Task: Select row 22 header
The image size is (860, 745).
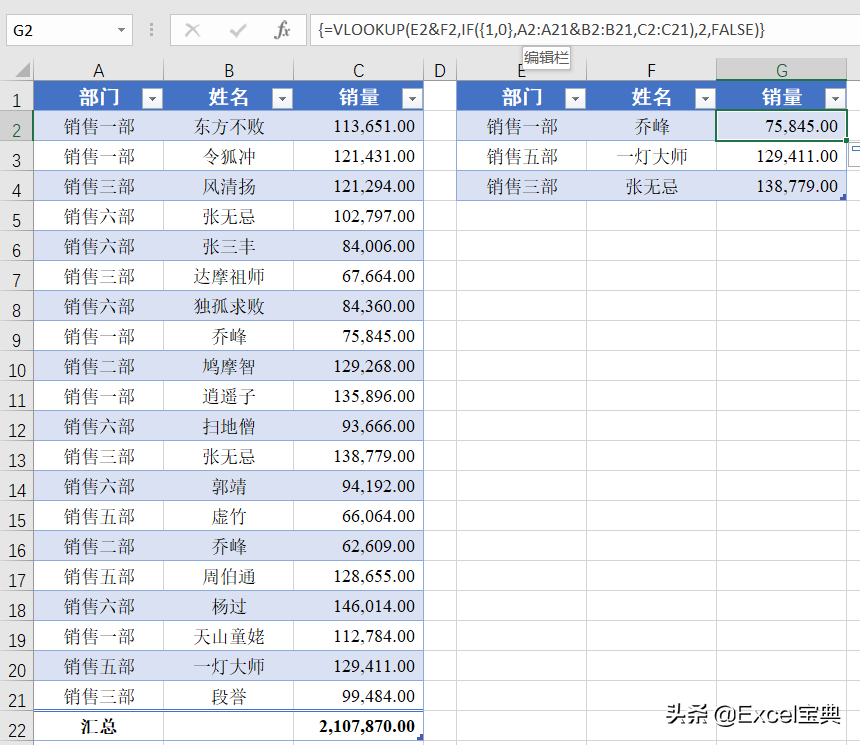Action: (x=16, y=727)
